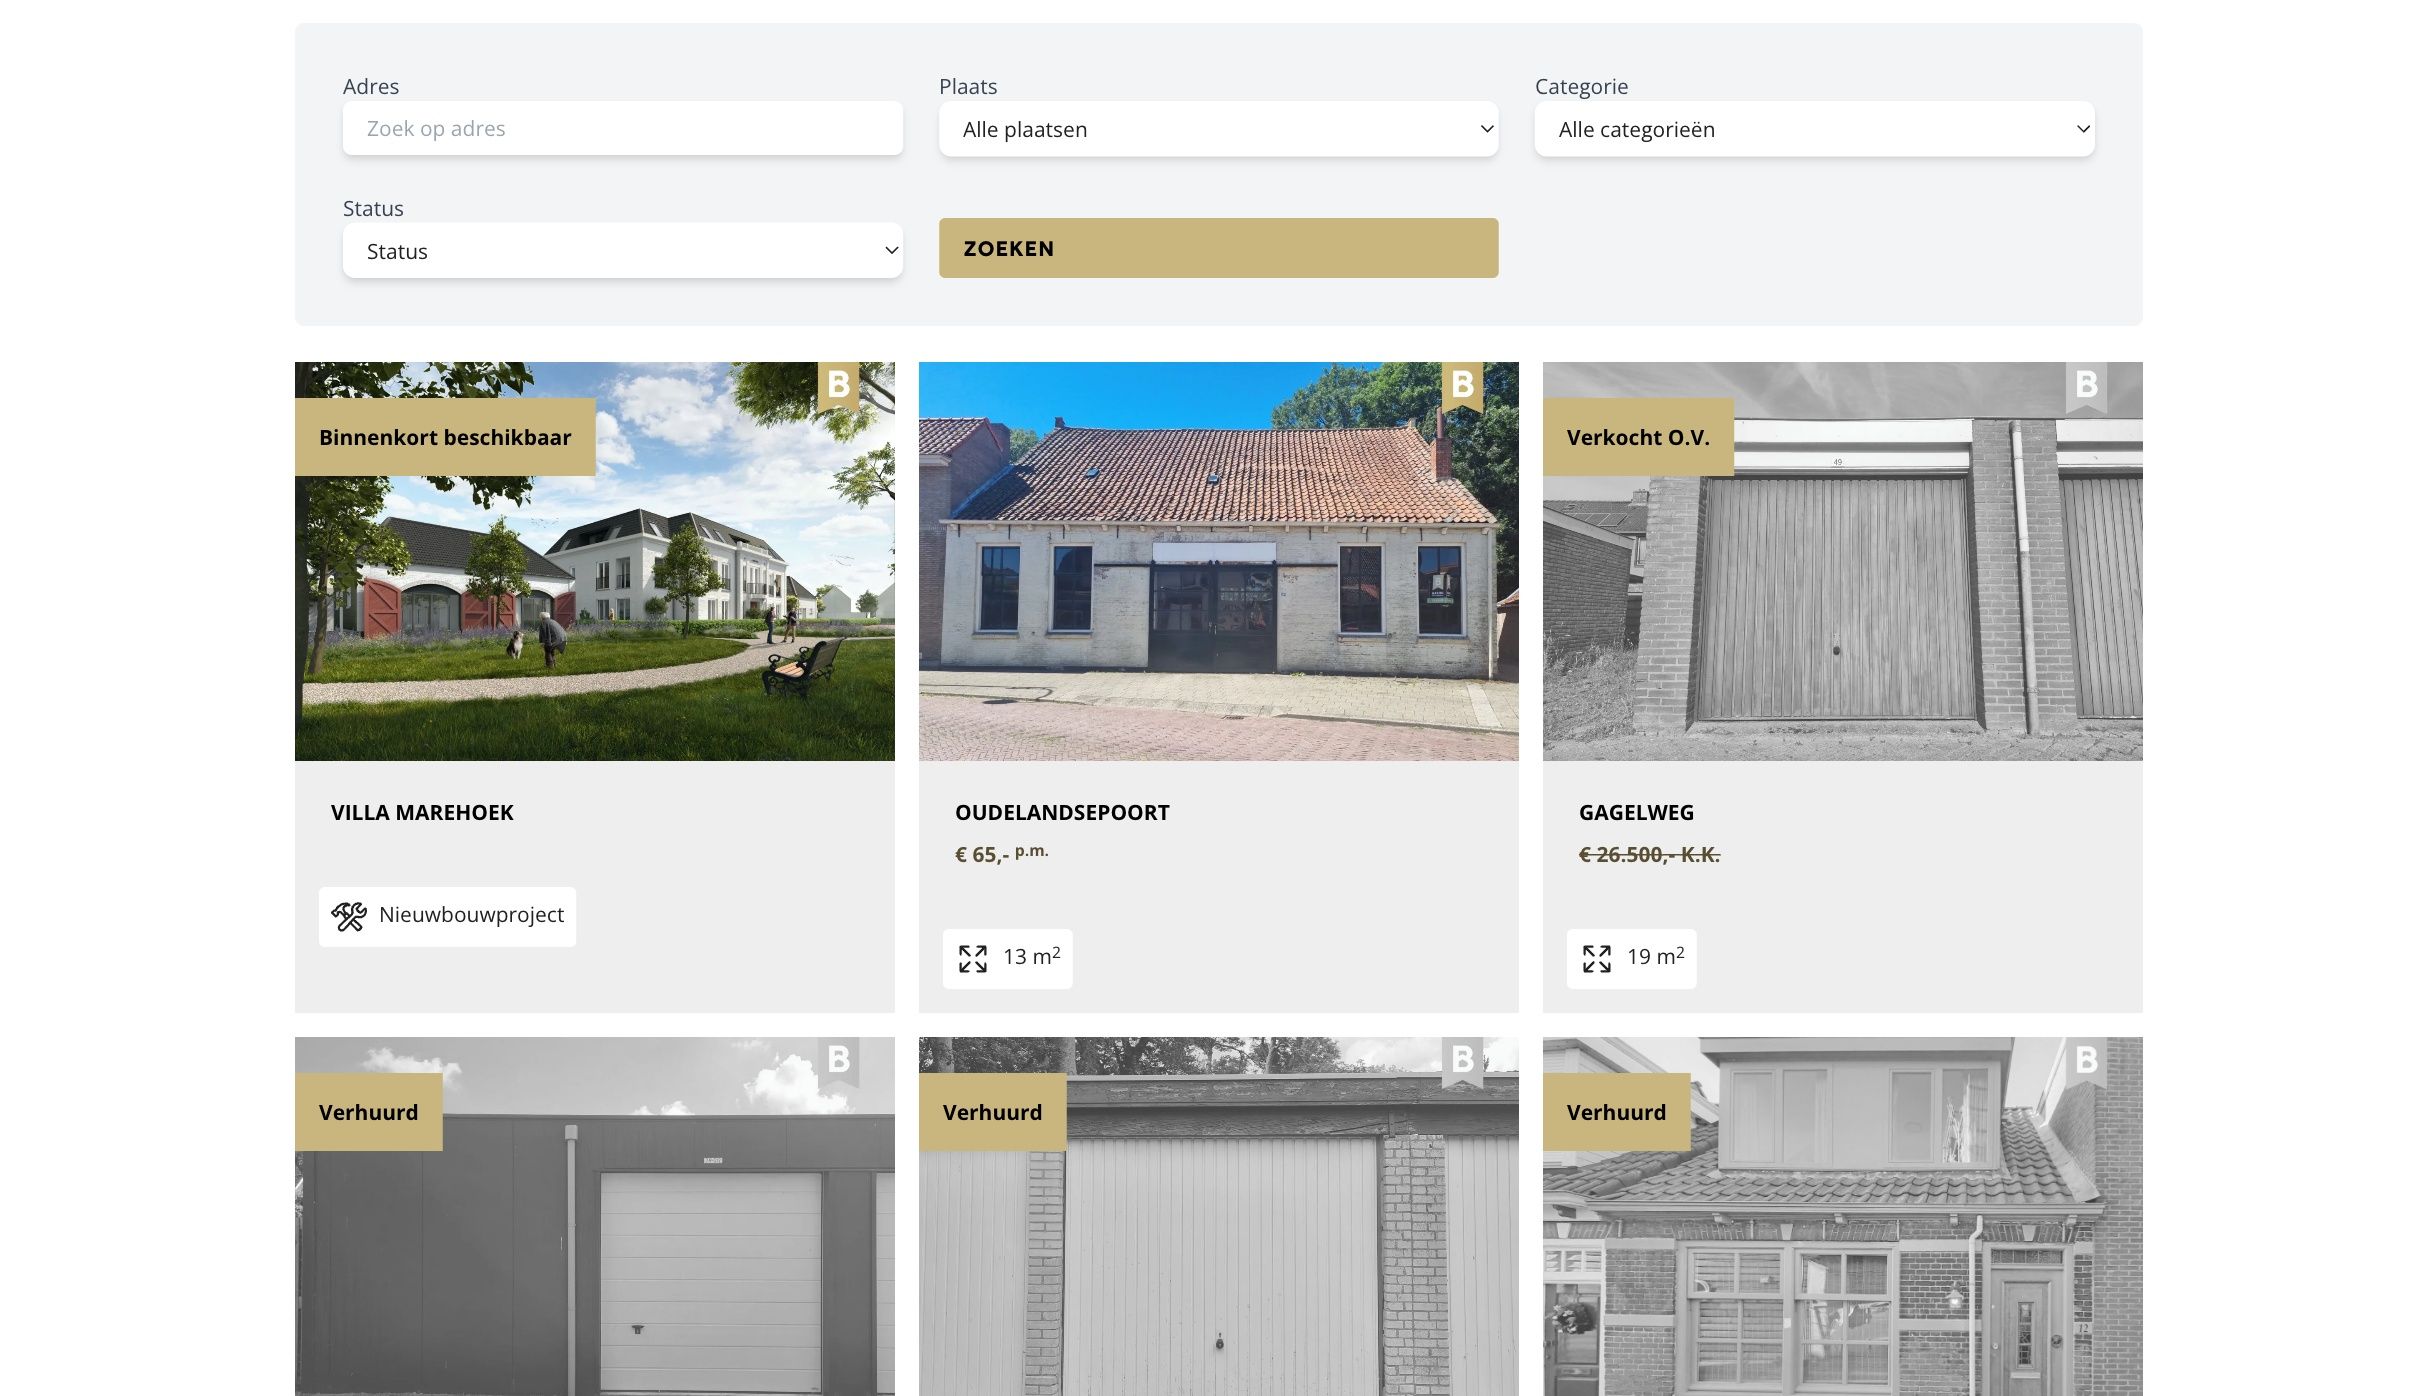Click the Verkocht O.V. status label
Image resolution: width=2430 pixels, height=1396 pixels.
(x=1638, y=437)
